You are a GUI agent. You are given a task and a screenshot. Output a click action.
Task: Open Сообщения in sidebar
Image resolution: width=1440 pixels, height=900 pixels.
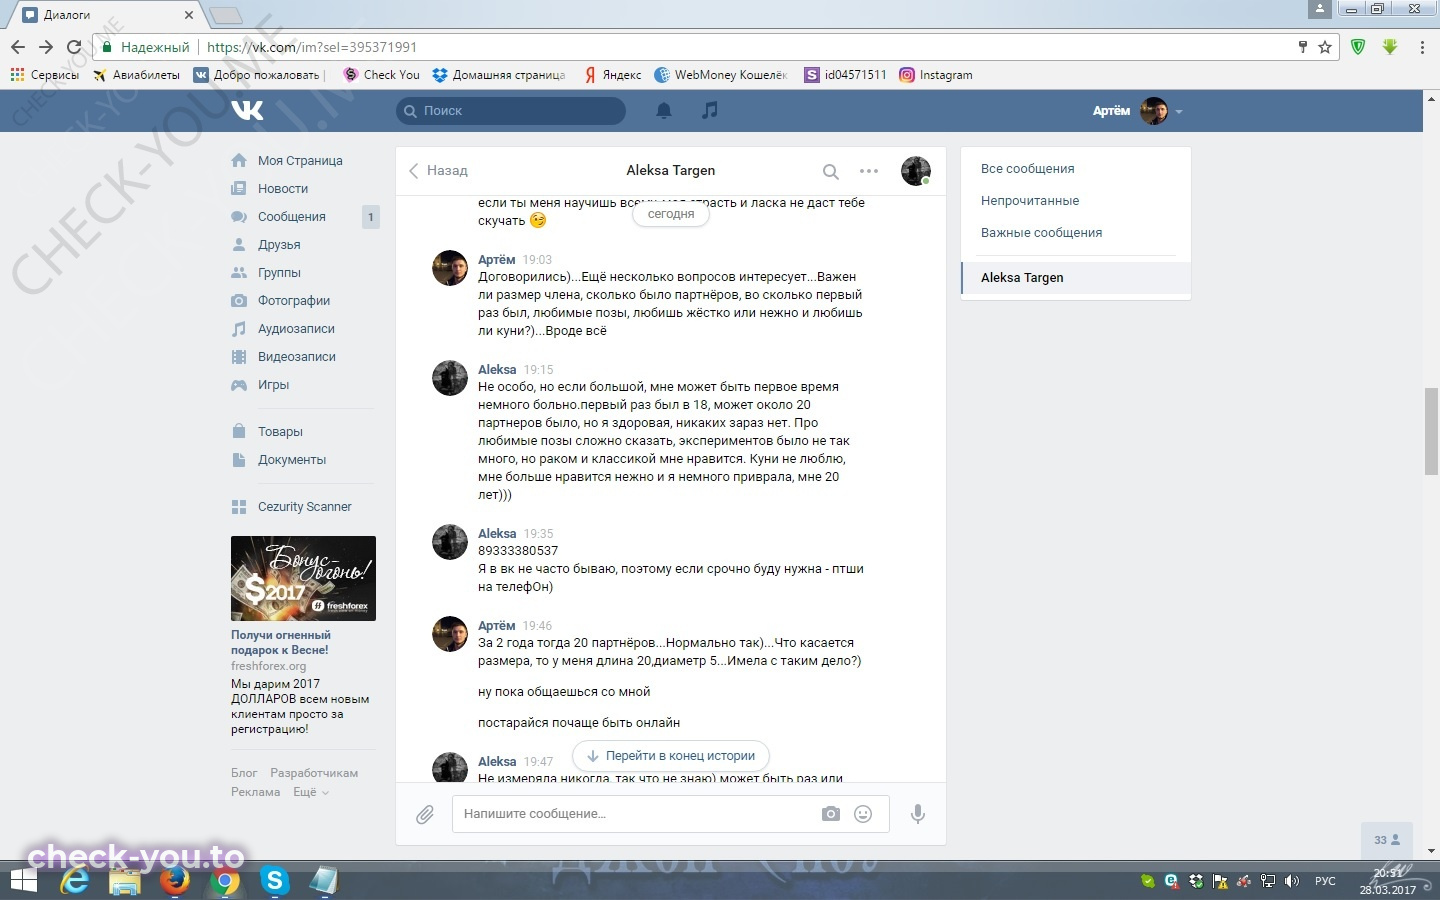[292, 217]
